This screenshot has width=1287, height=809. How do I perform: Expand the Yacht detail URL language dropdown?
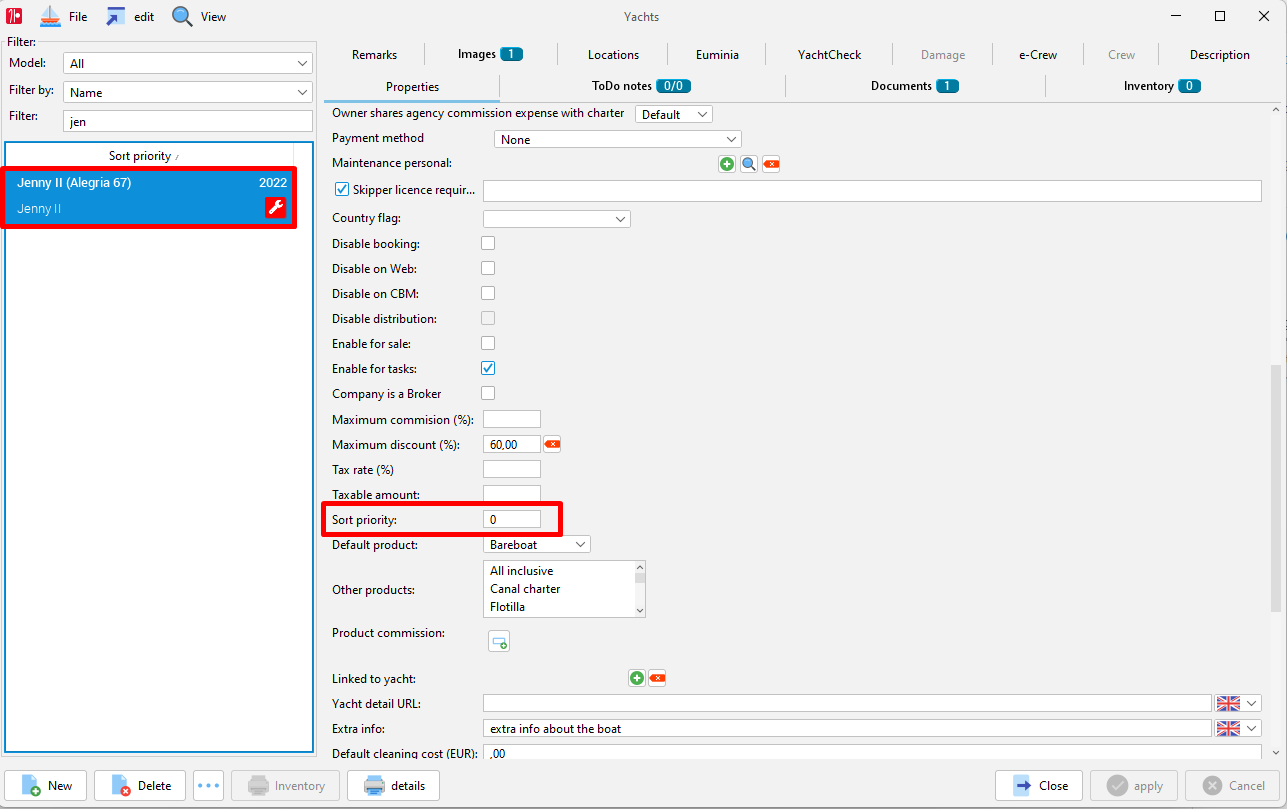[1252, 703]
